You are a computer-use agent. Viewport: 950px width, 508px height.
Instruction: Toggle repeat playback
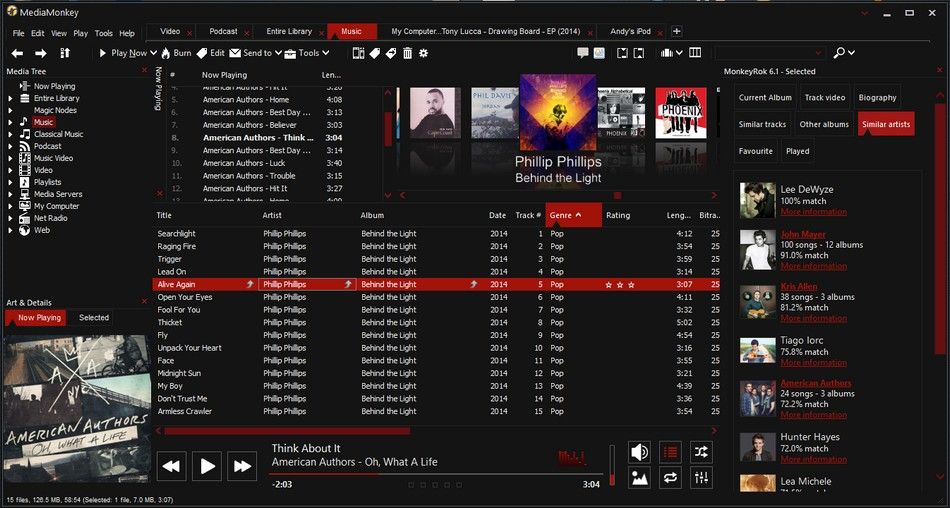pos(670,478)
